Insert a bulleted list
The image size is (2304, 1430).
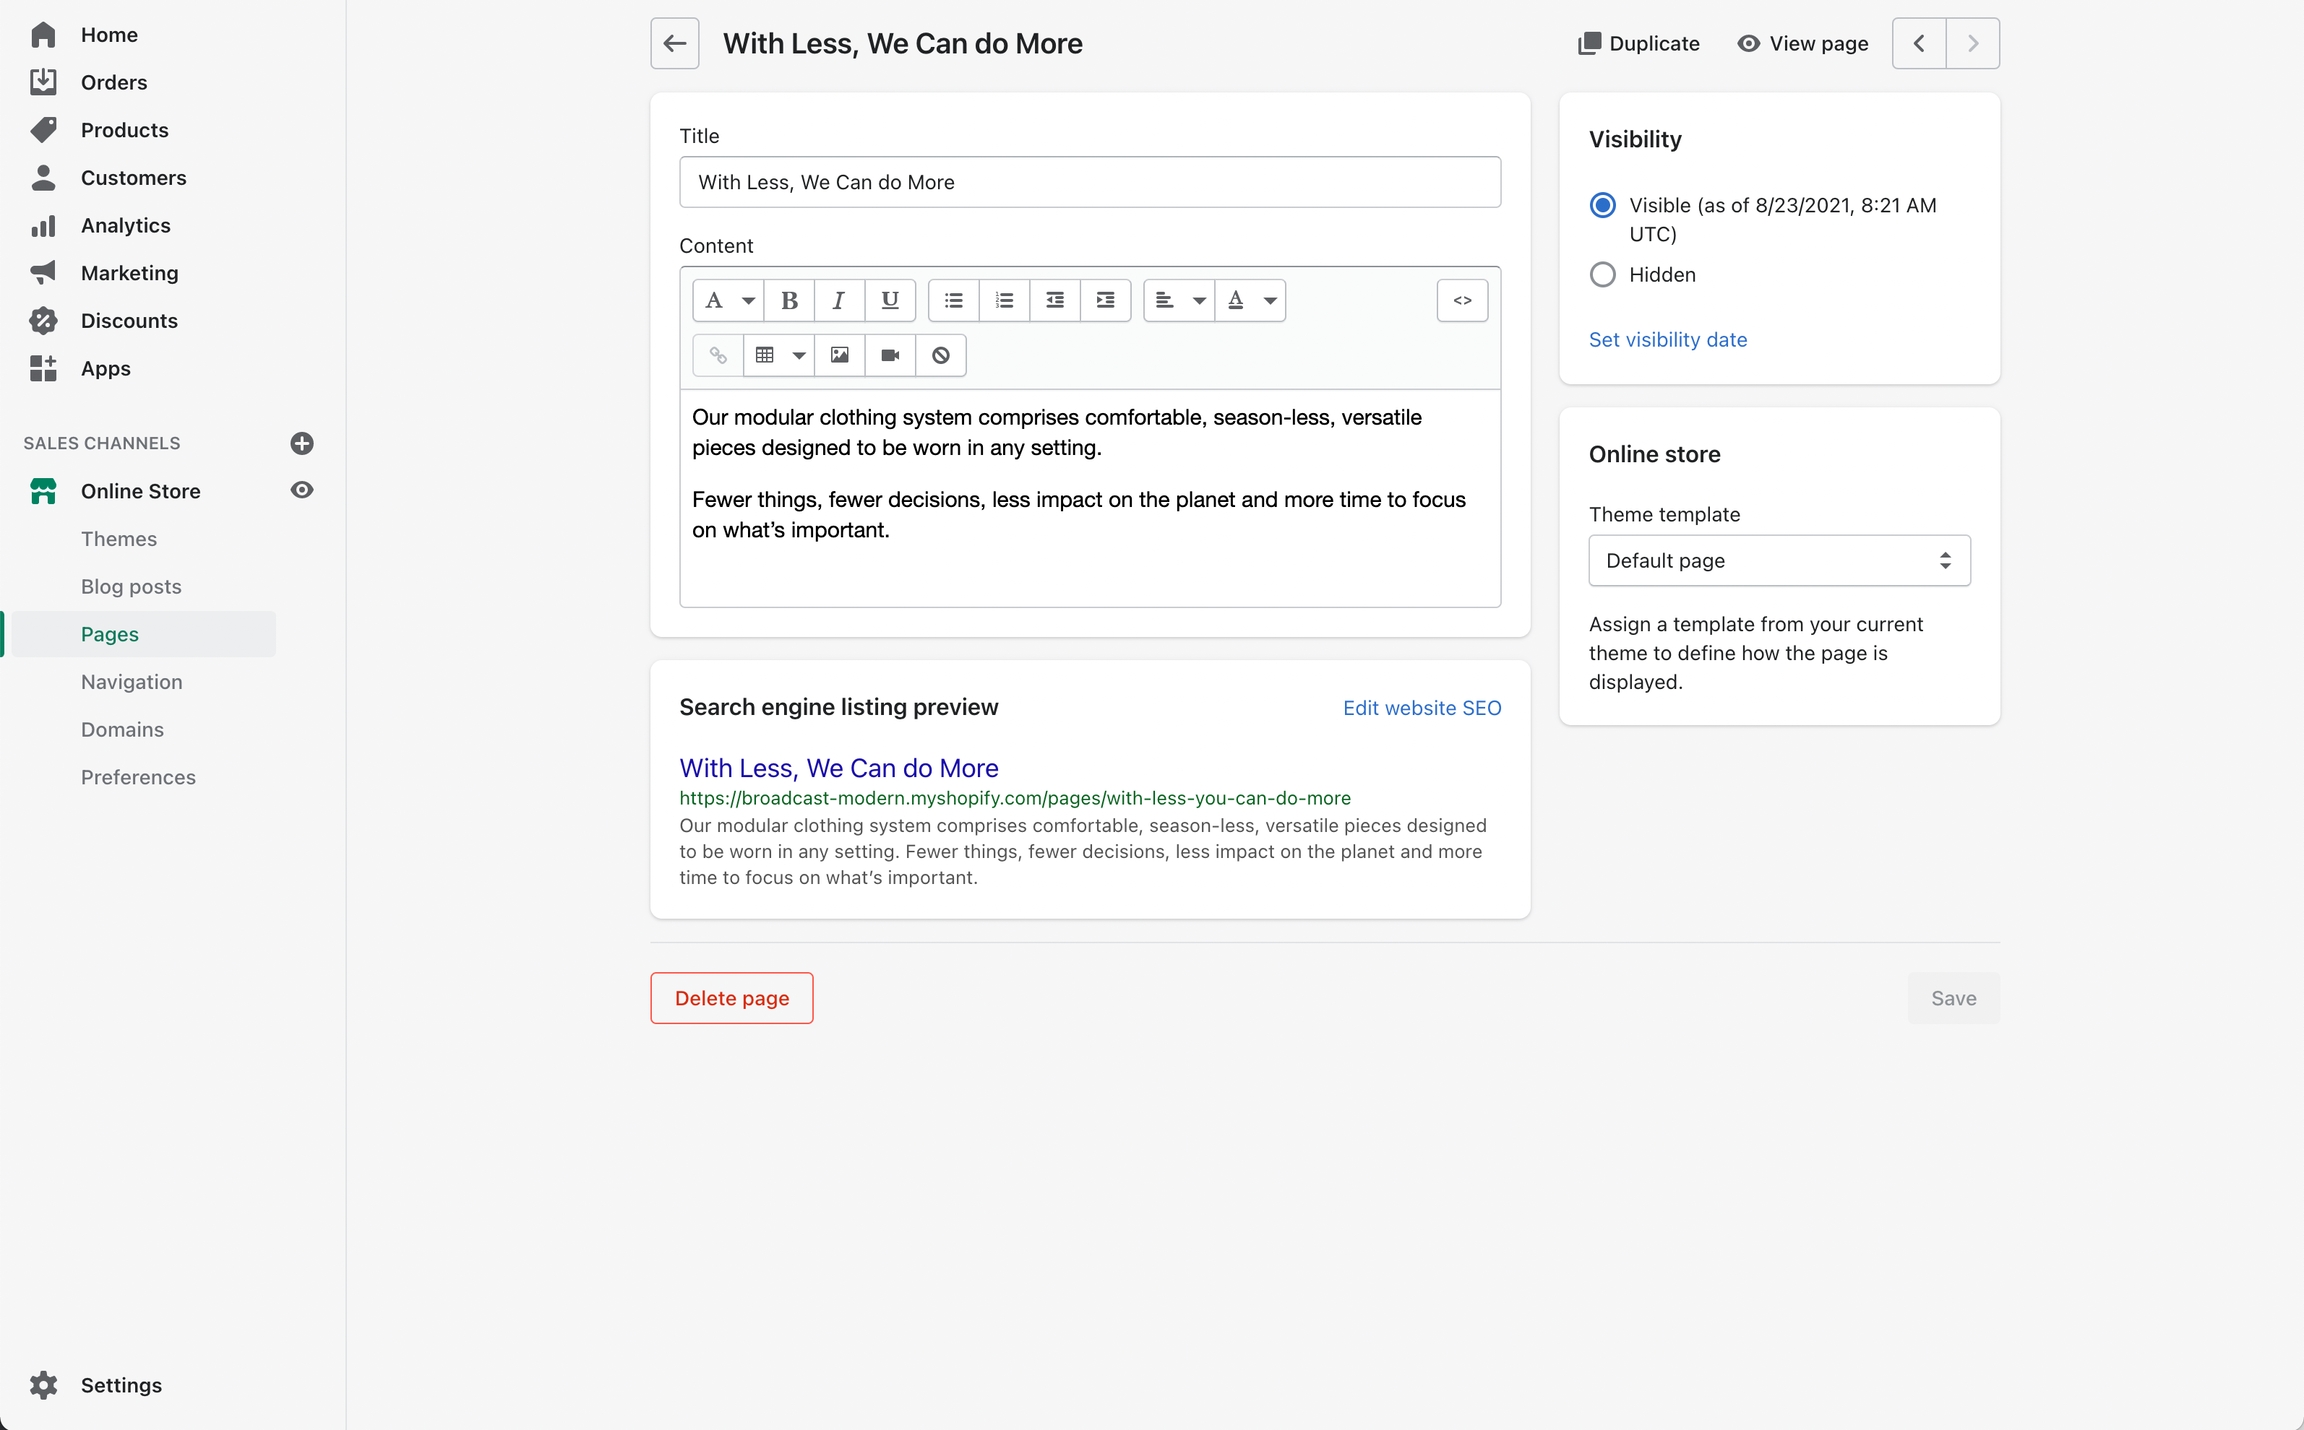coord(954,300)
